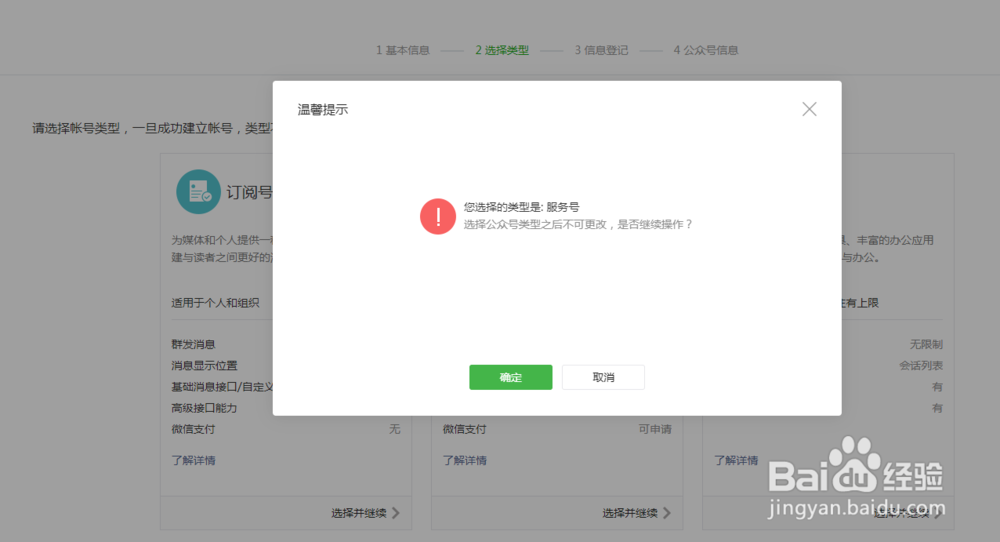1000x542 pixels.
Task: Click the teal 订阅号 account icon
Action: (x=198, y=191)
